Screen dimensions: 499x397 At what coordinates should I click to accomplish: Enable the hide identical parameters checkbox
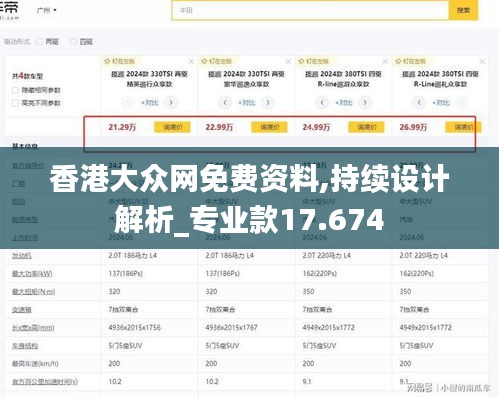coord(15,90)
